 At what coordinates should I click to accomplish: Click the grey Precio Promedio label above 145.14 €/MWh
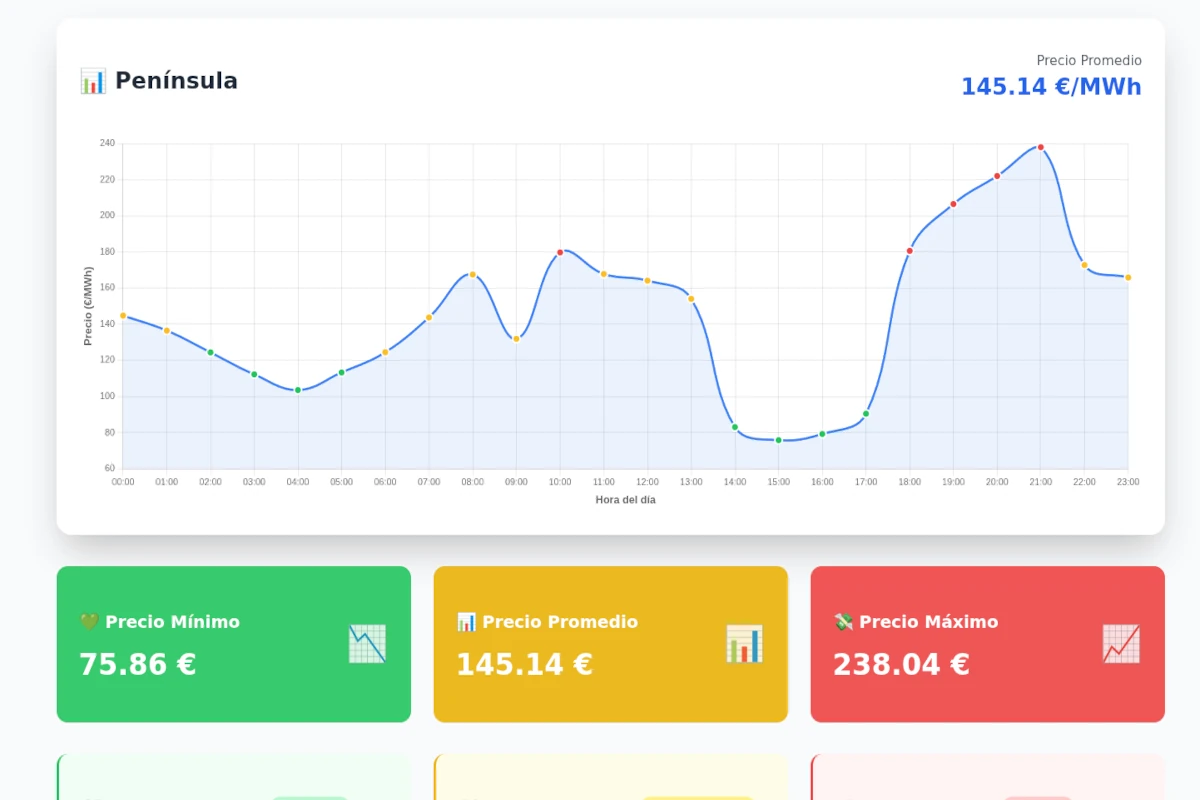pos(1089,61)
